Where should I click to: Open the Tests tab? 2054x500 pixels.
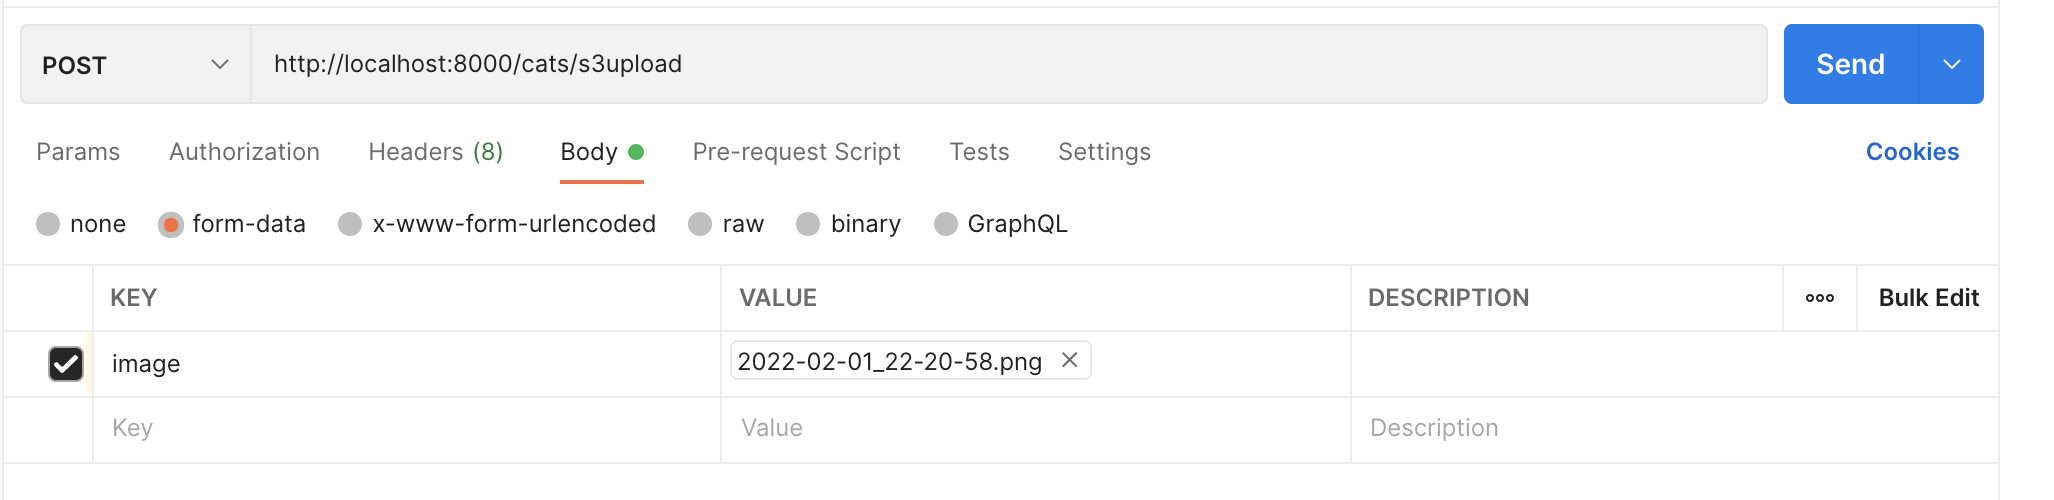(x=979, y=152)
